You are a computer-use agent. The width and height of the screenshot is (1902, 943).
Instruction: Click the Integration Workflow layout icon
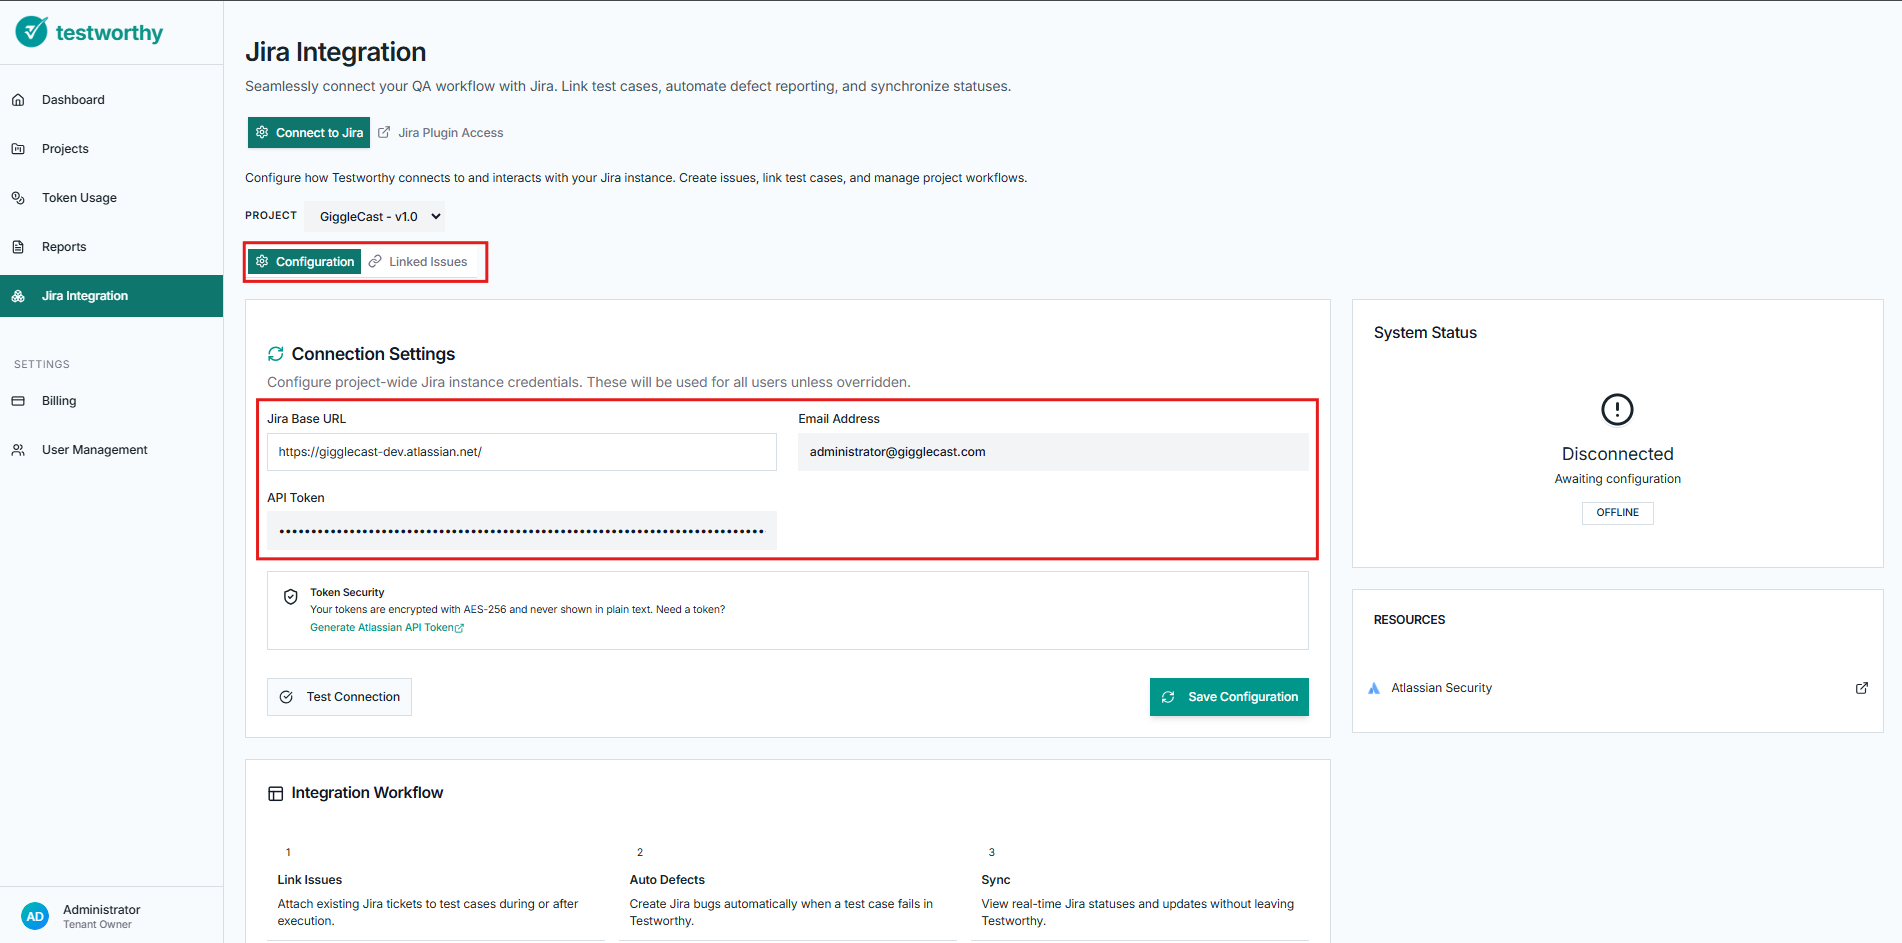pyautogui.click(x=276, y=794)
